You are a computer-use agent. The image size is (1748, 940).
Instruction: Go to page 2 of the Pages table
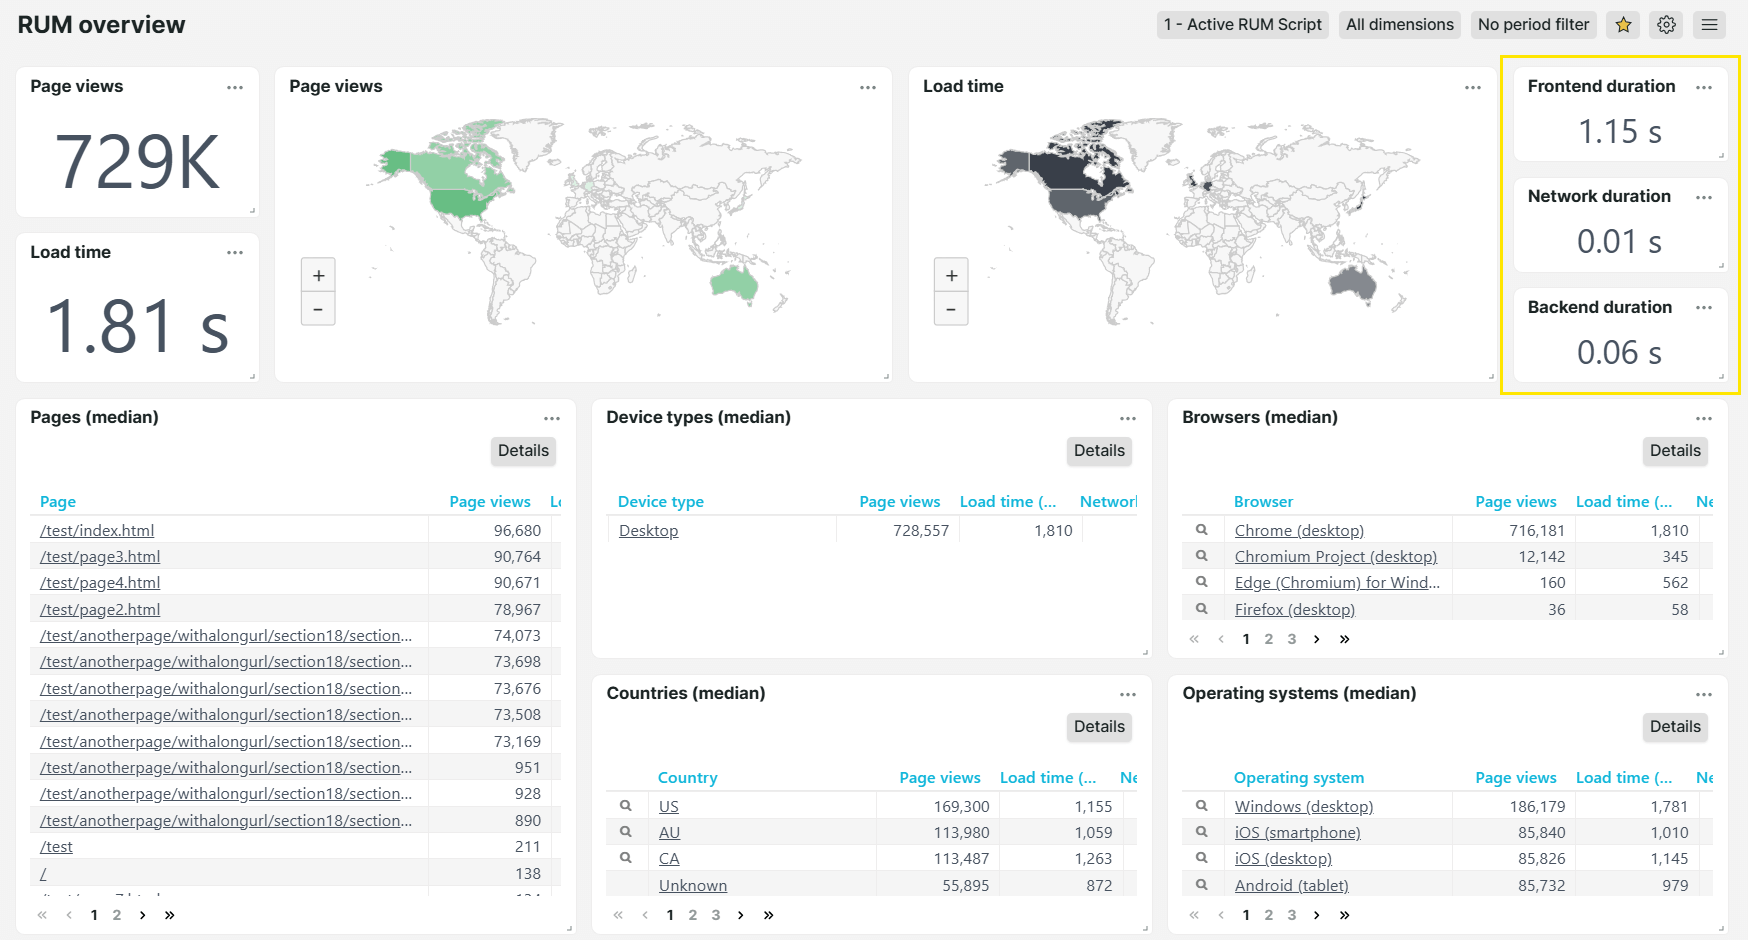point(117,914)
